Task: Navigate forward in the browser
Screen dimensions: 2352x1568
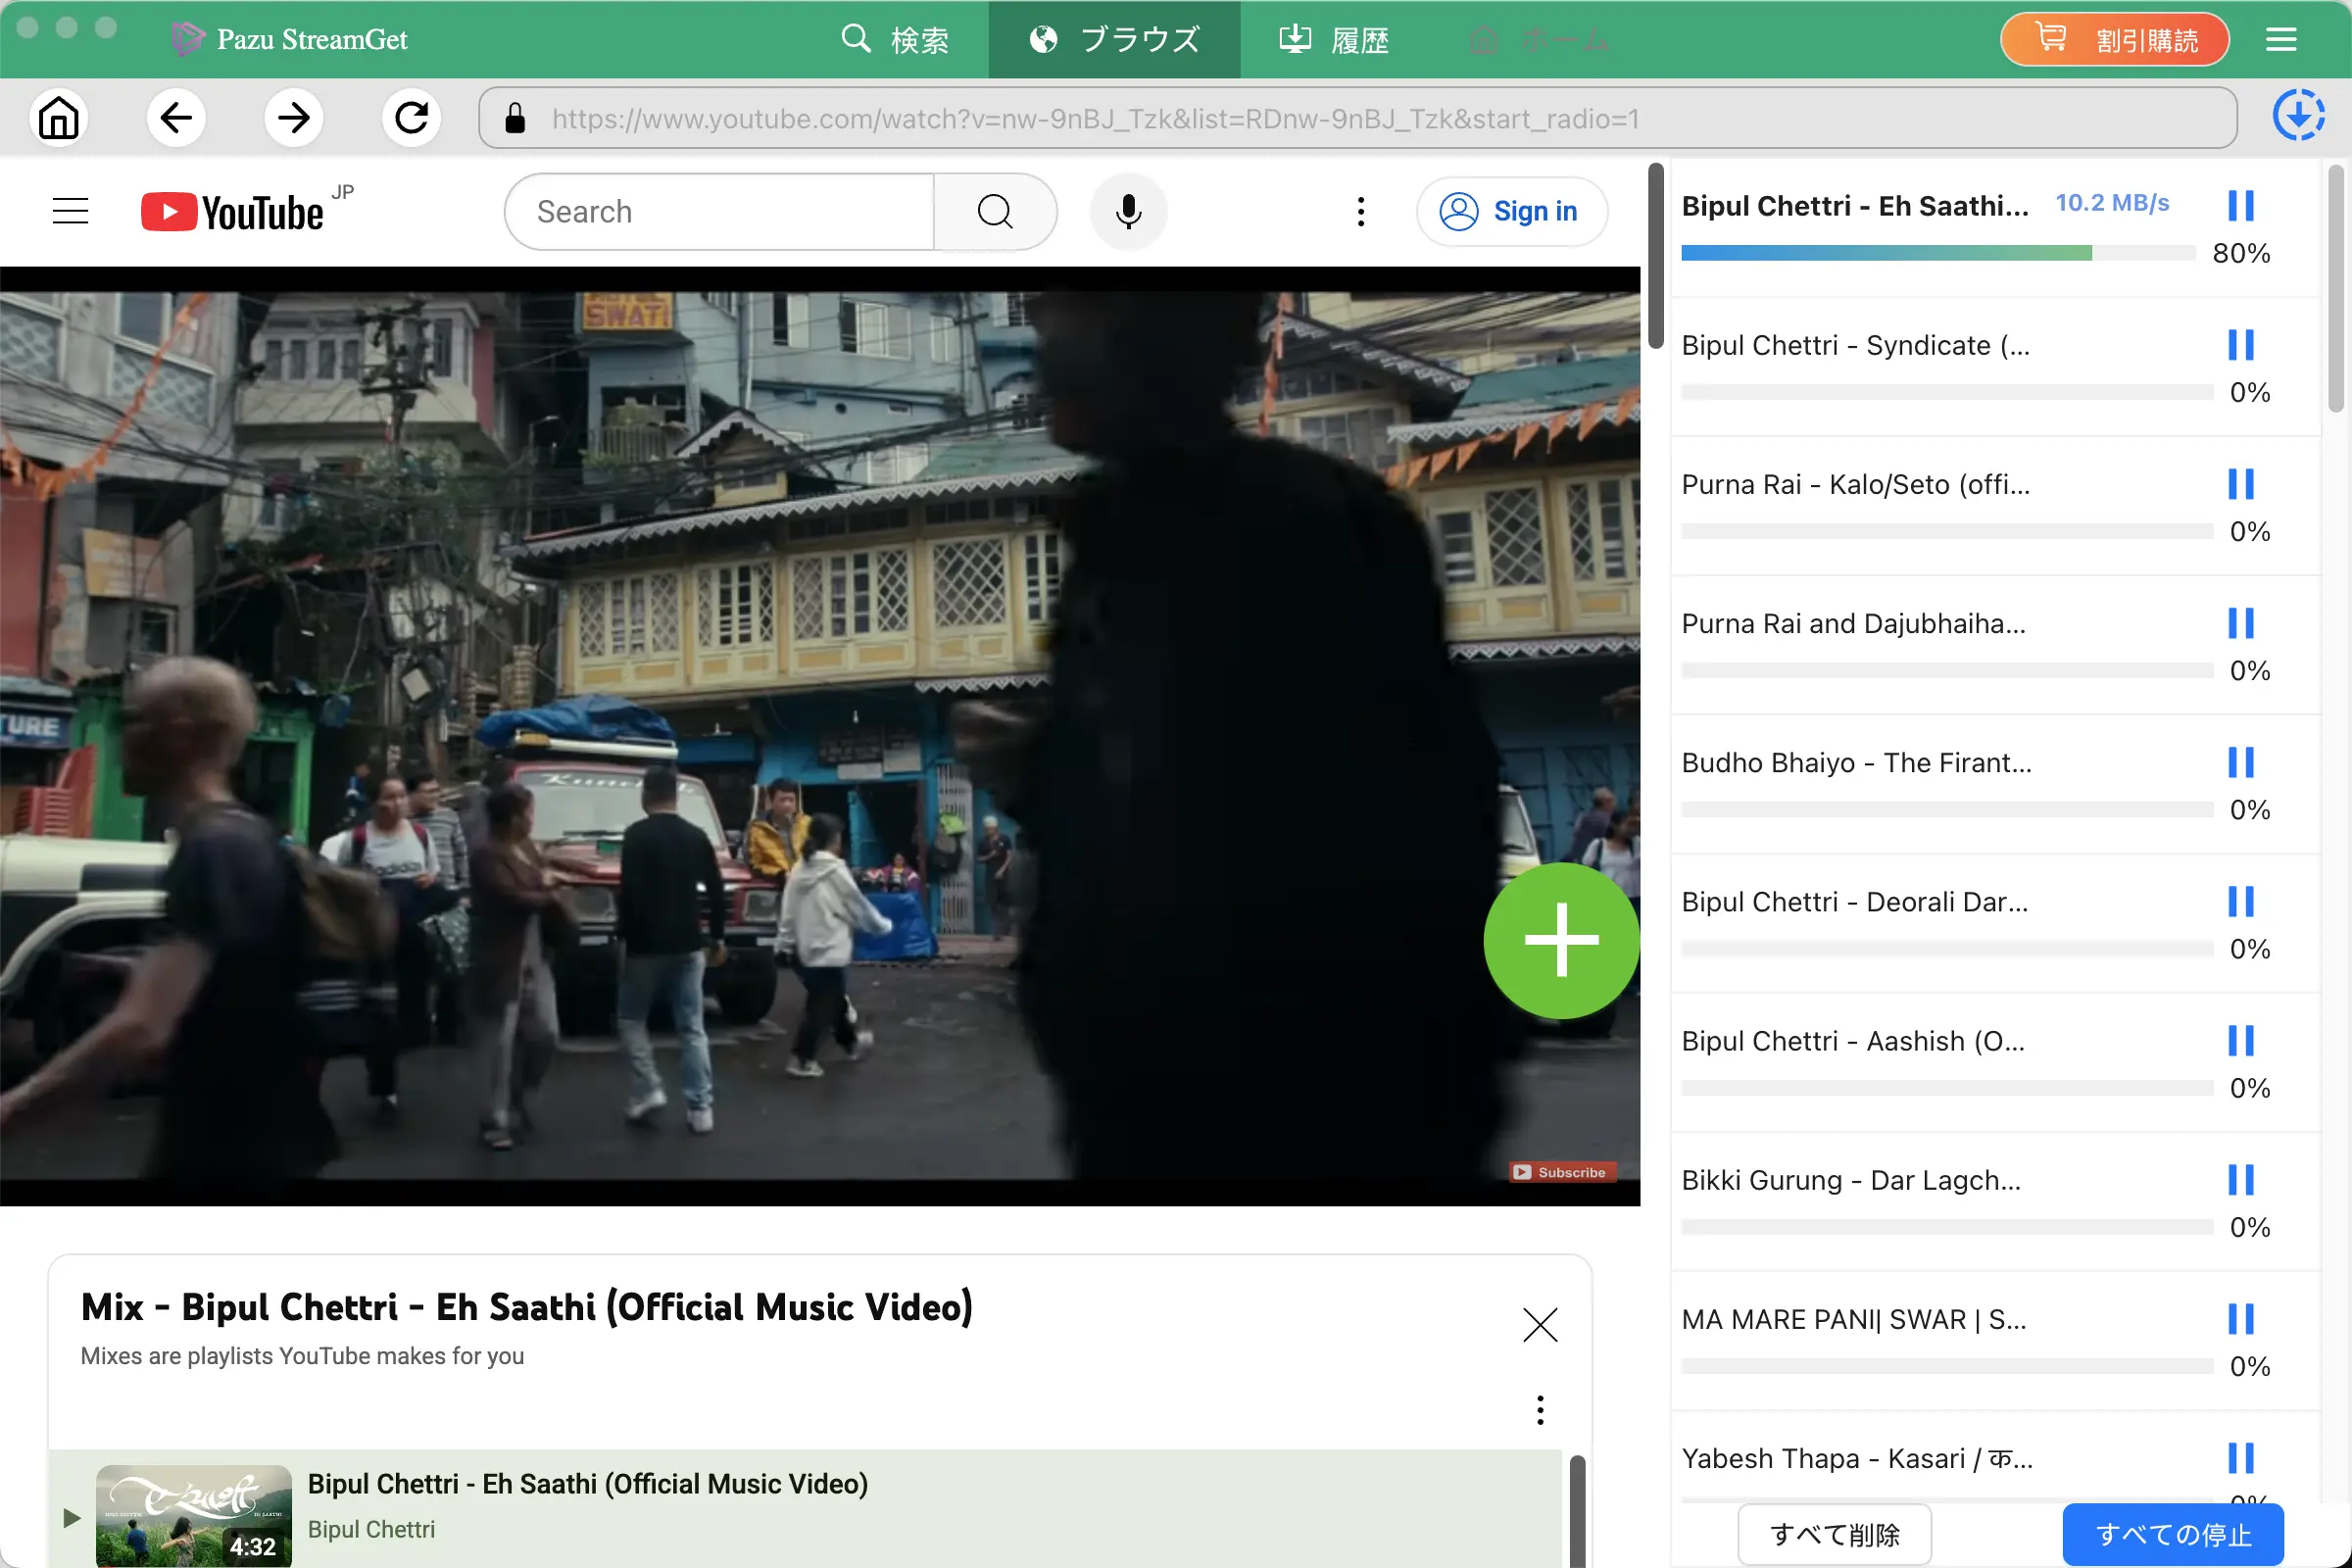Action: (294, 118)
